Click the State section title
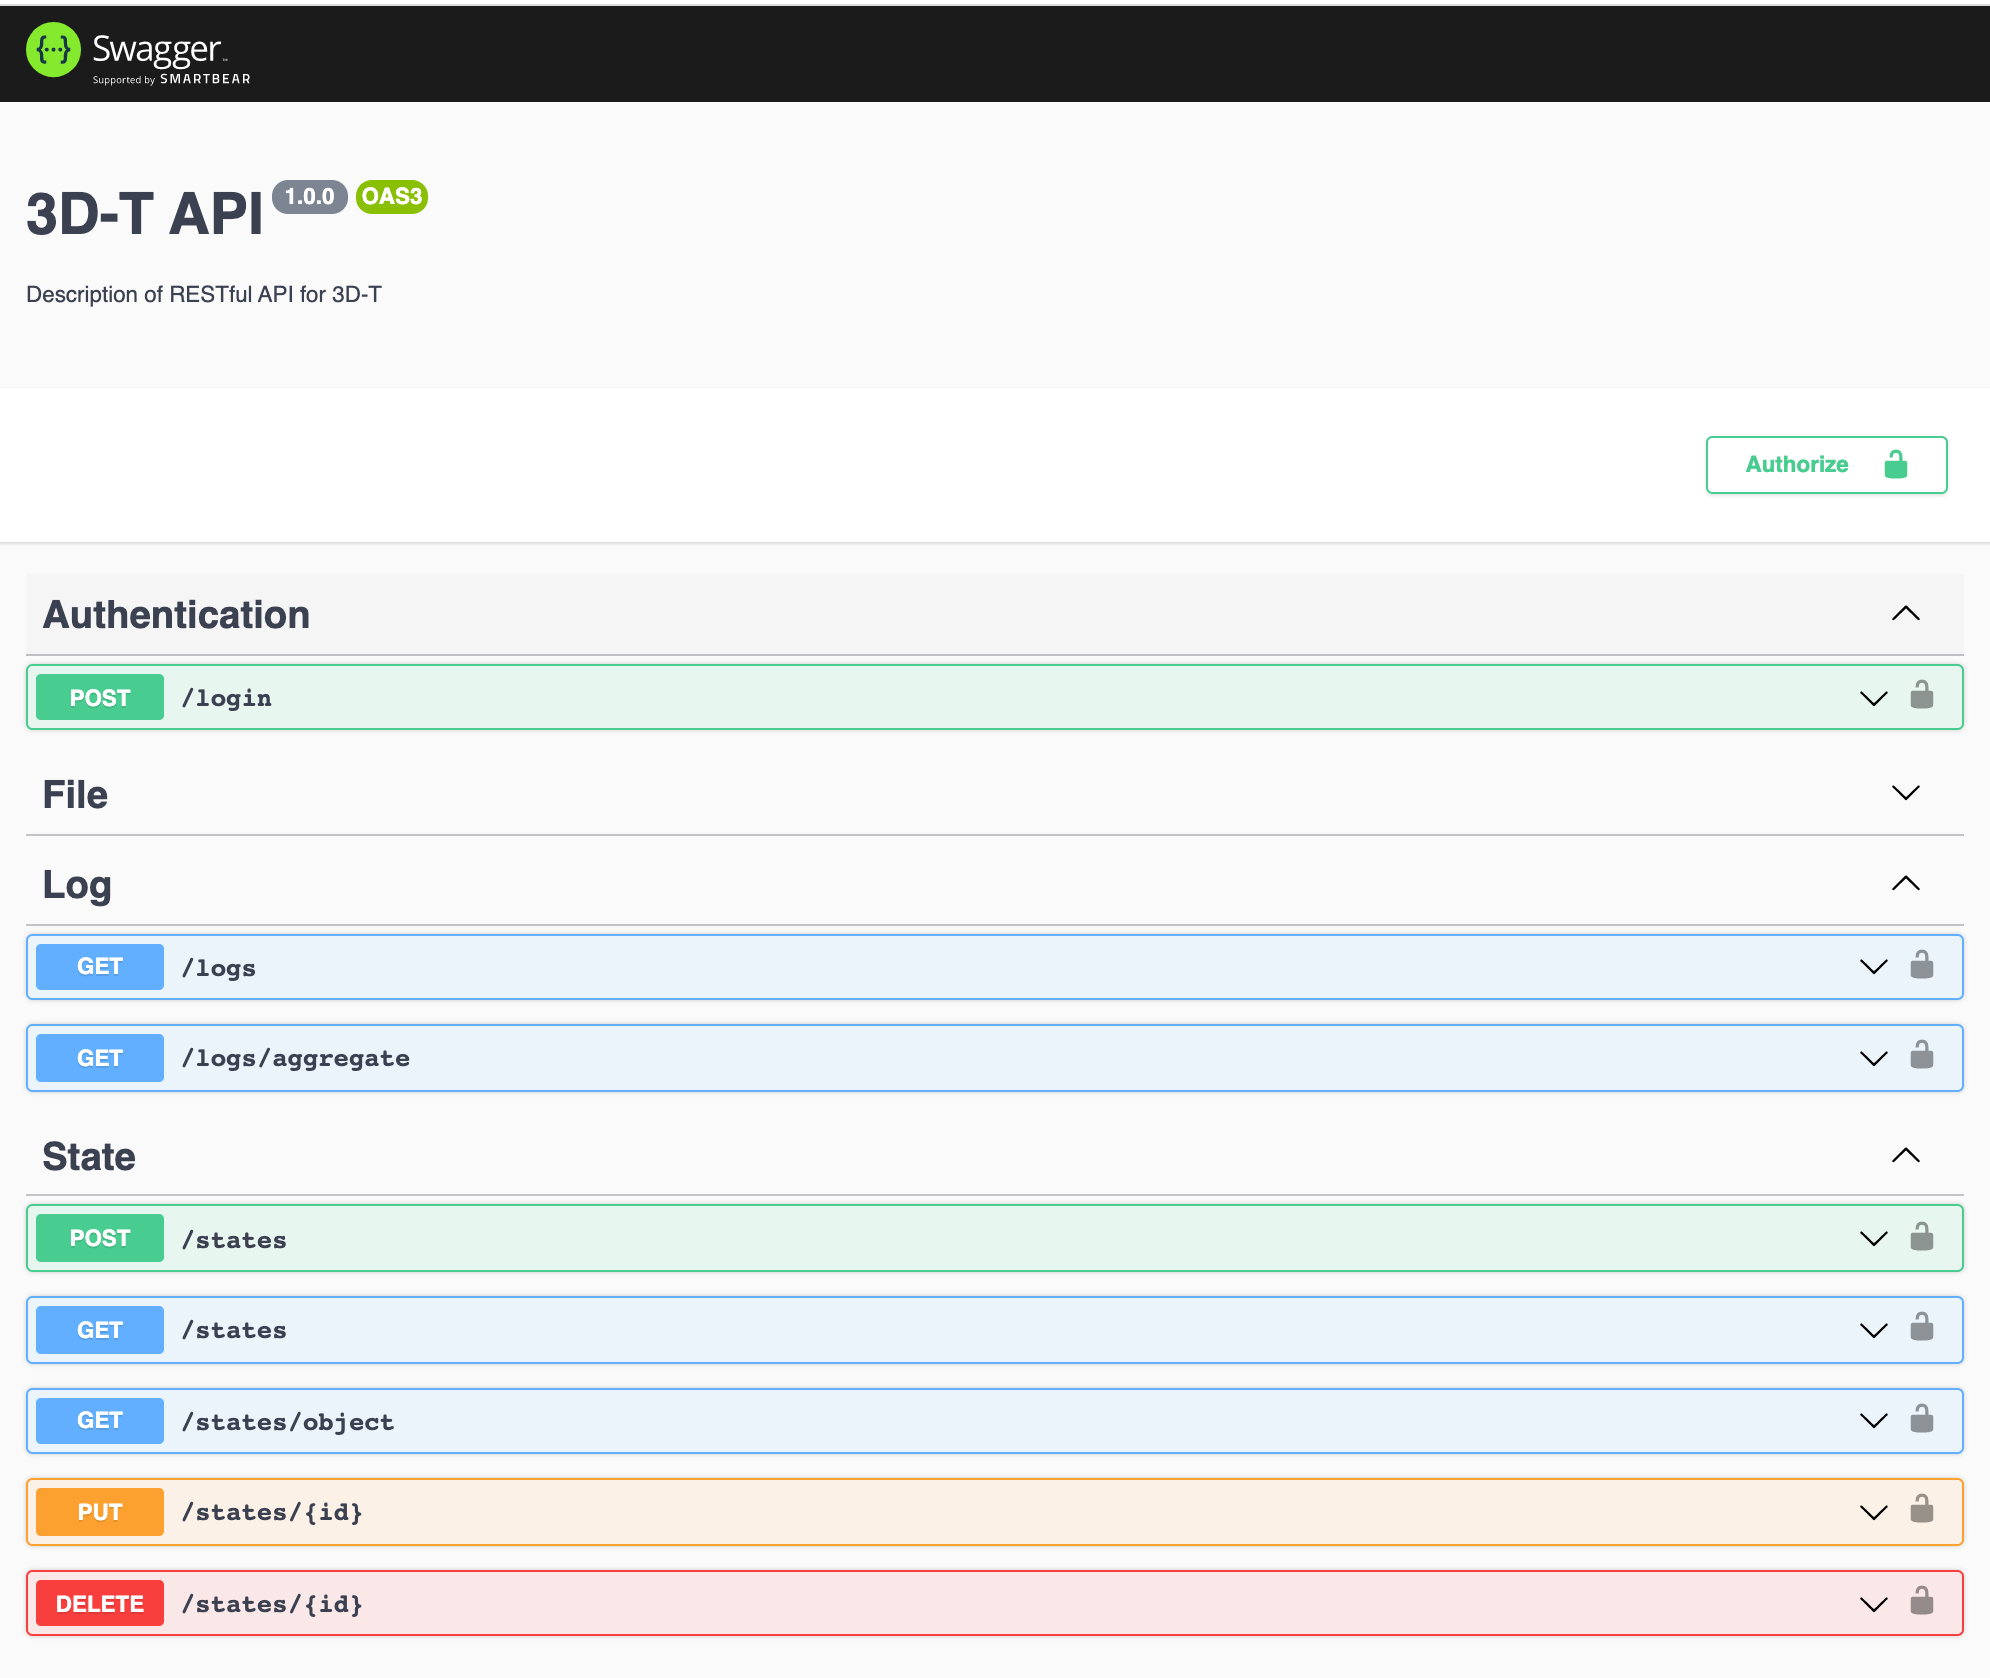Screen dimensions: 1990x1678 click(x=89, y=1157)
